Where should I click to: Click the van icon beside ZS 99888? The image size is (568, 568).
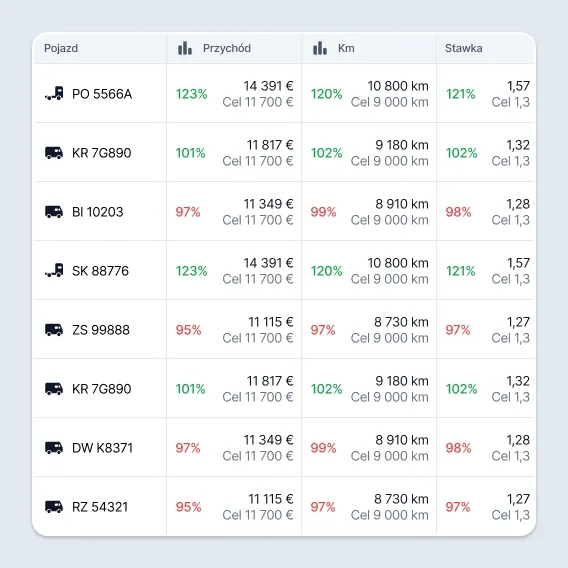54,330
